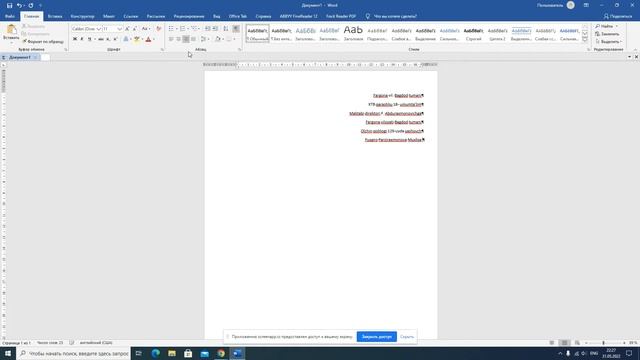Expand the multilevel list dropdown
This screenshot has width=640, height=360.
coord(199,29)
